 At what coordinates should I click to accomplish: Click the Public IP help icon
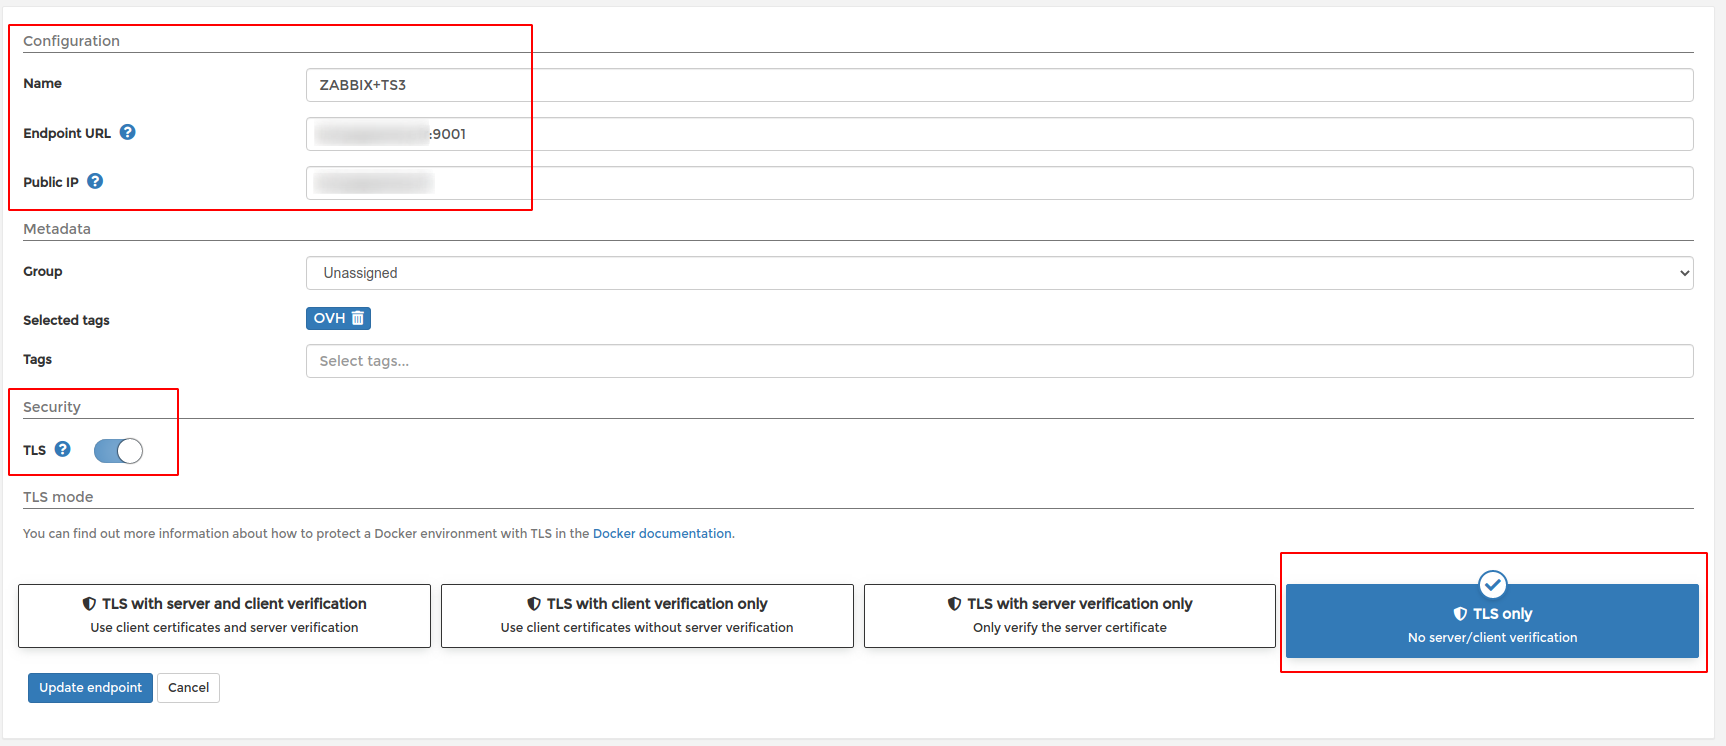coord(95,181)
